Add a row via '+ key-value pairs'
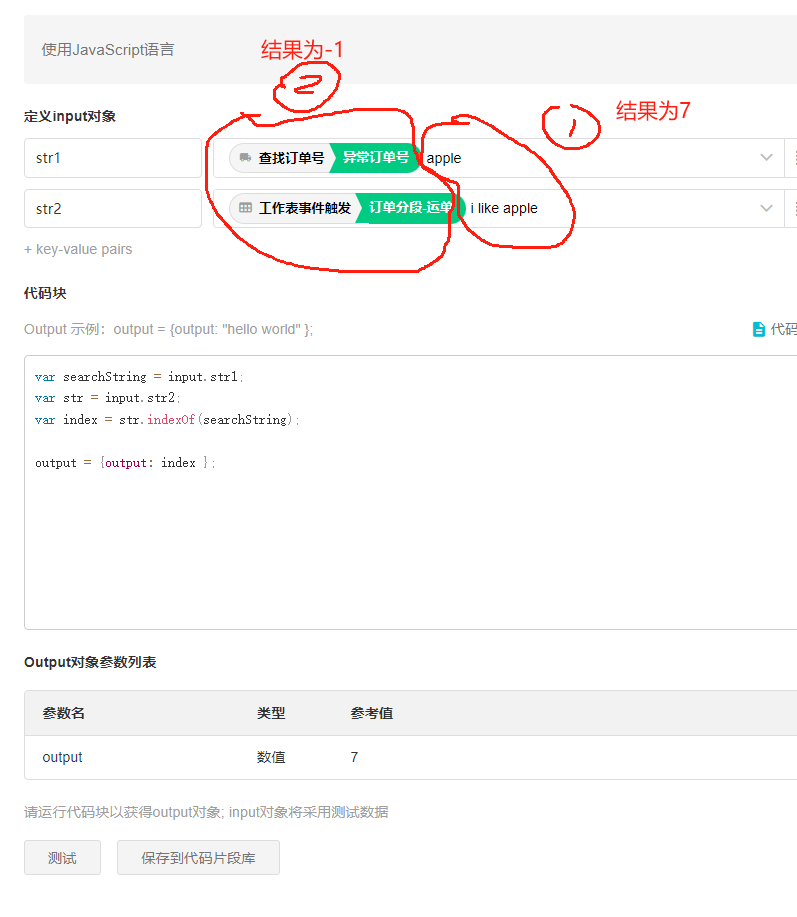This screenshot has width=797, height=917. tap(78, 249)
